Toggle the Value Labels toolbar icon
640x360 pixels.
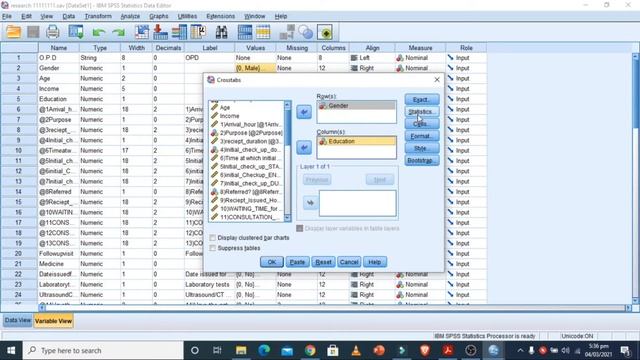coord(325,32)
